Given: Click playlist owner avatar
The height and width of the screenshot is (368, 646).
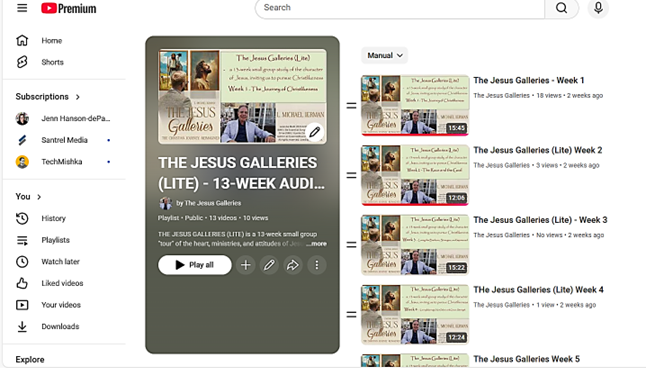Looking at the screenshot, I should (166, 203).
